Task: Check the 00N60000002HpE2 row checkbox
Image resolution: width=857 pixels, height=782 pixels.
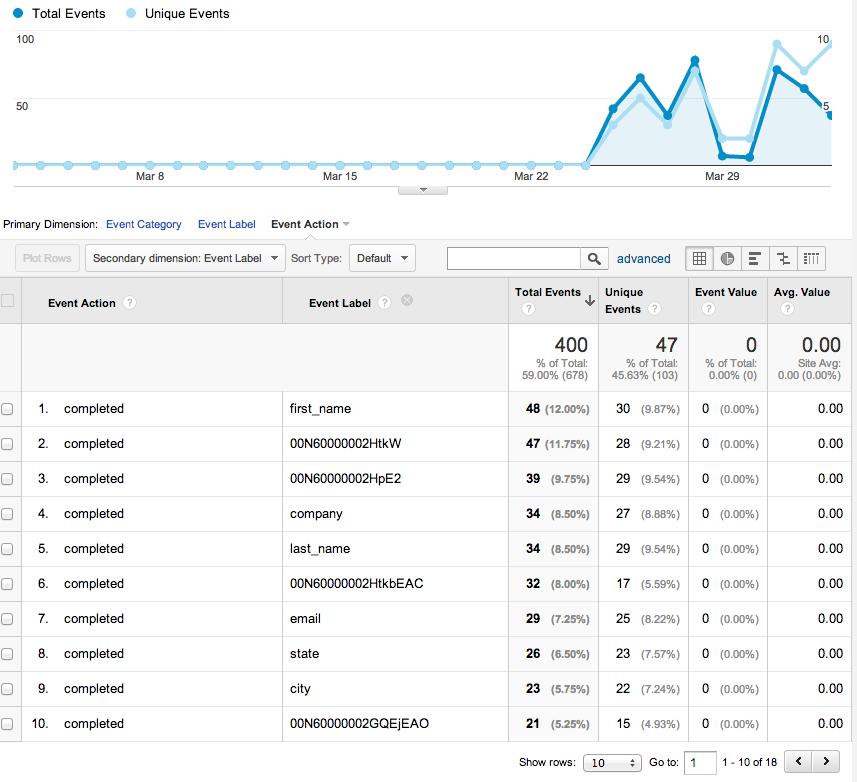Action: tap(7, 479)
